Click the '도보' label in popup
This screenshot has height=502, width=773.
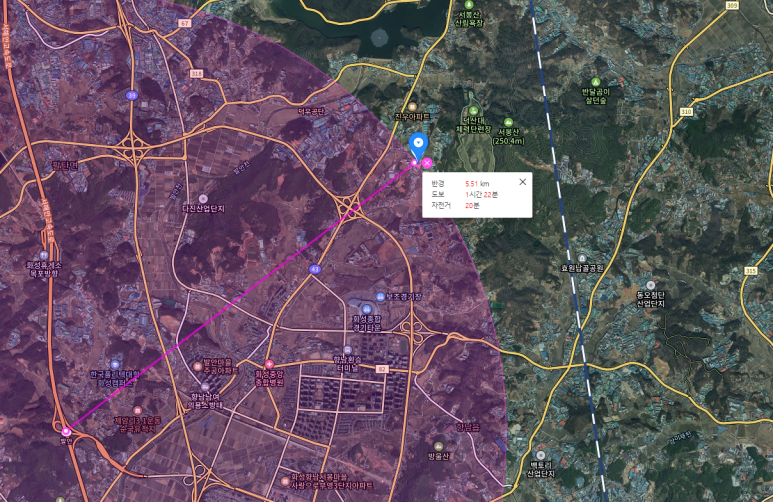[x=438, y=194]
